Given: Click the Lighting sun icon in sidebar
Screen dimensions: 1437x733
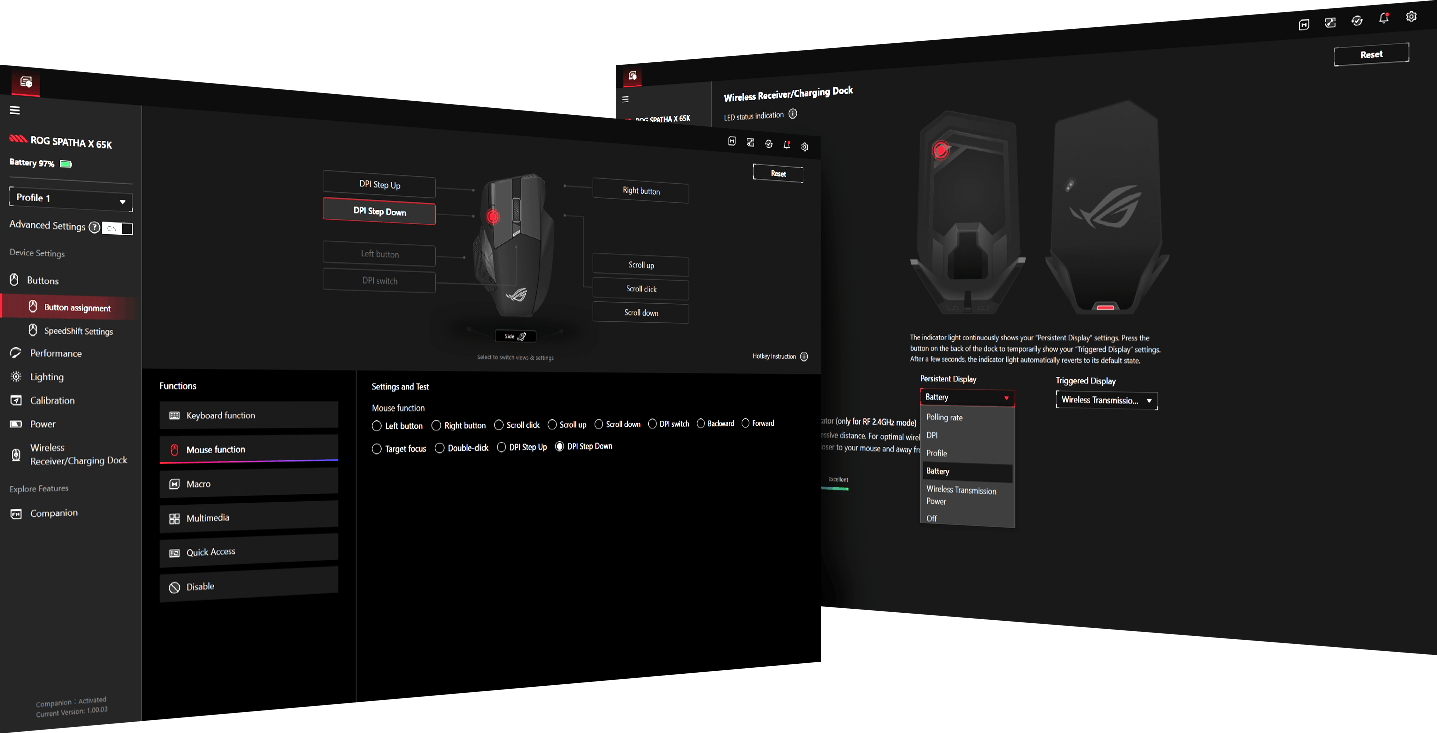Looking at the screenshot, I should [15, 377].
